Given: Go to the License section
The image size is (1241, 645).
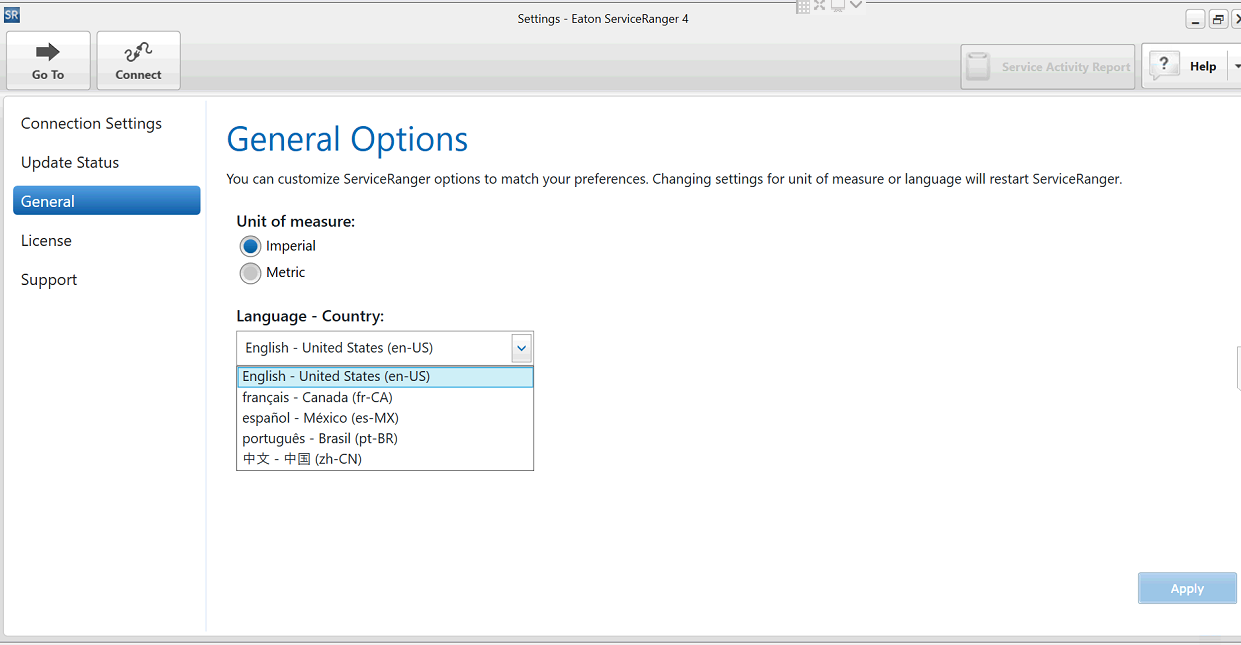Looking at the screenshot, I should [x=46, y=240].
